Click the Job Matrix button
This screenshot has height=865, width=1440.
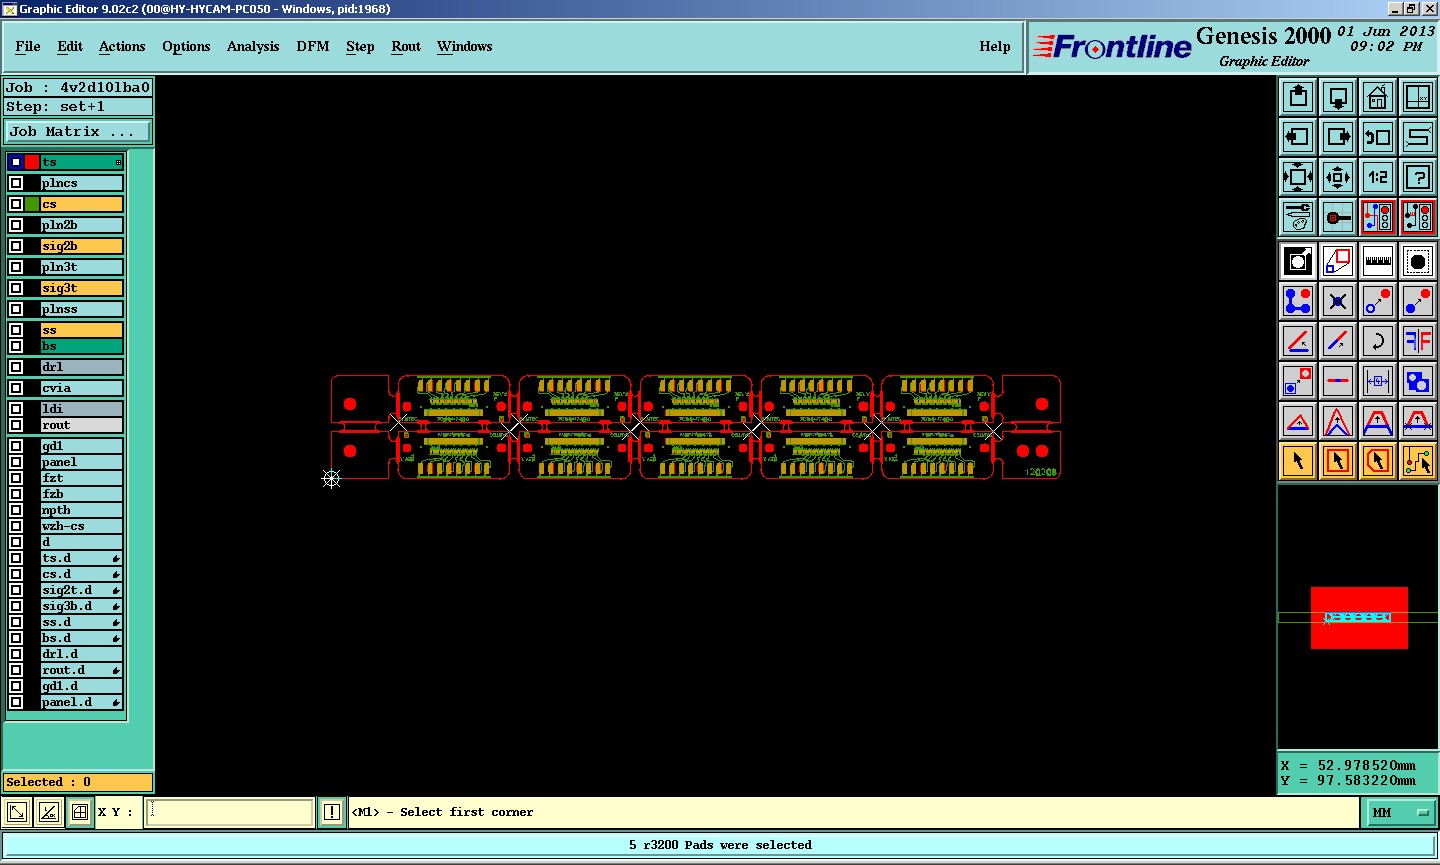tap(78, 131)
